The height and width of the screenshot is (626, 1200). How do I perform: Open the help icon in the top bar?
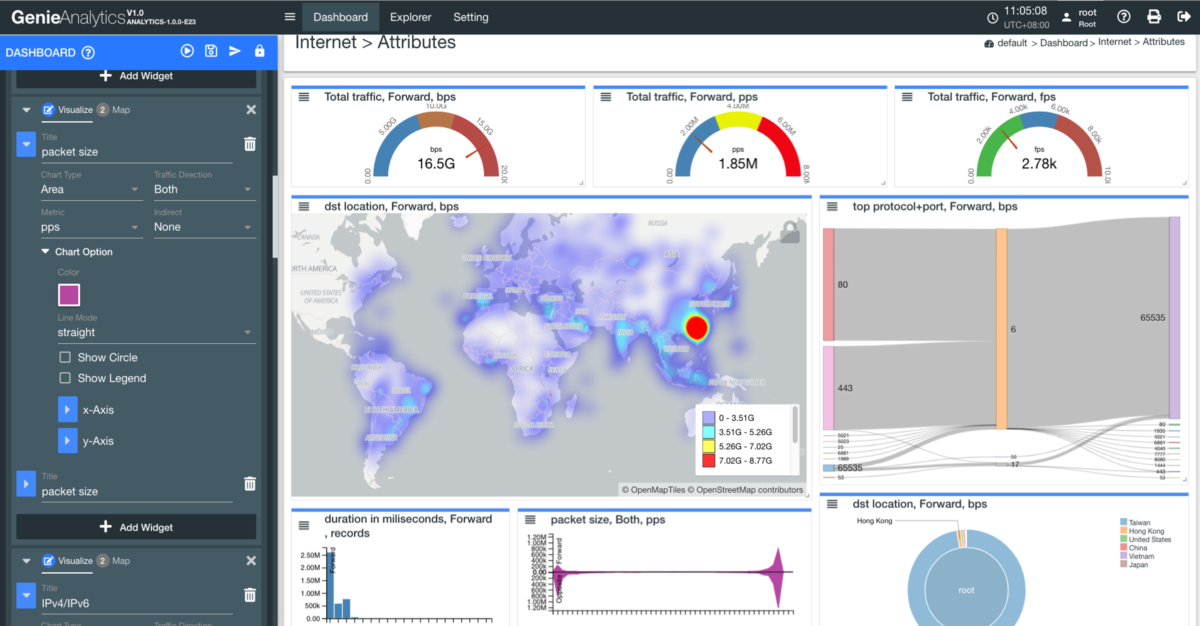click(1123, 17)
